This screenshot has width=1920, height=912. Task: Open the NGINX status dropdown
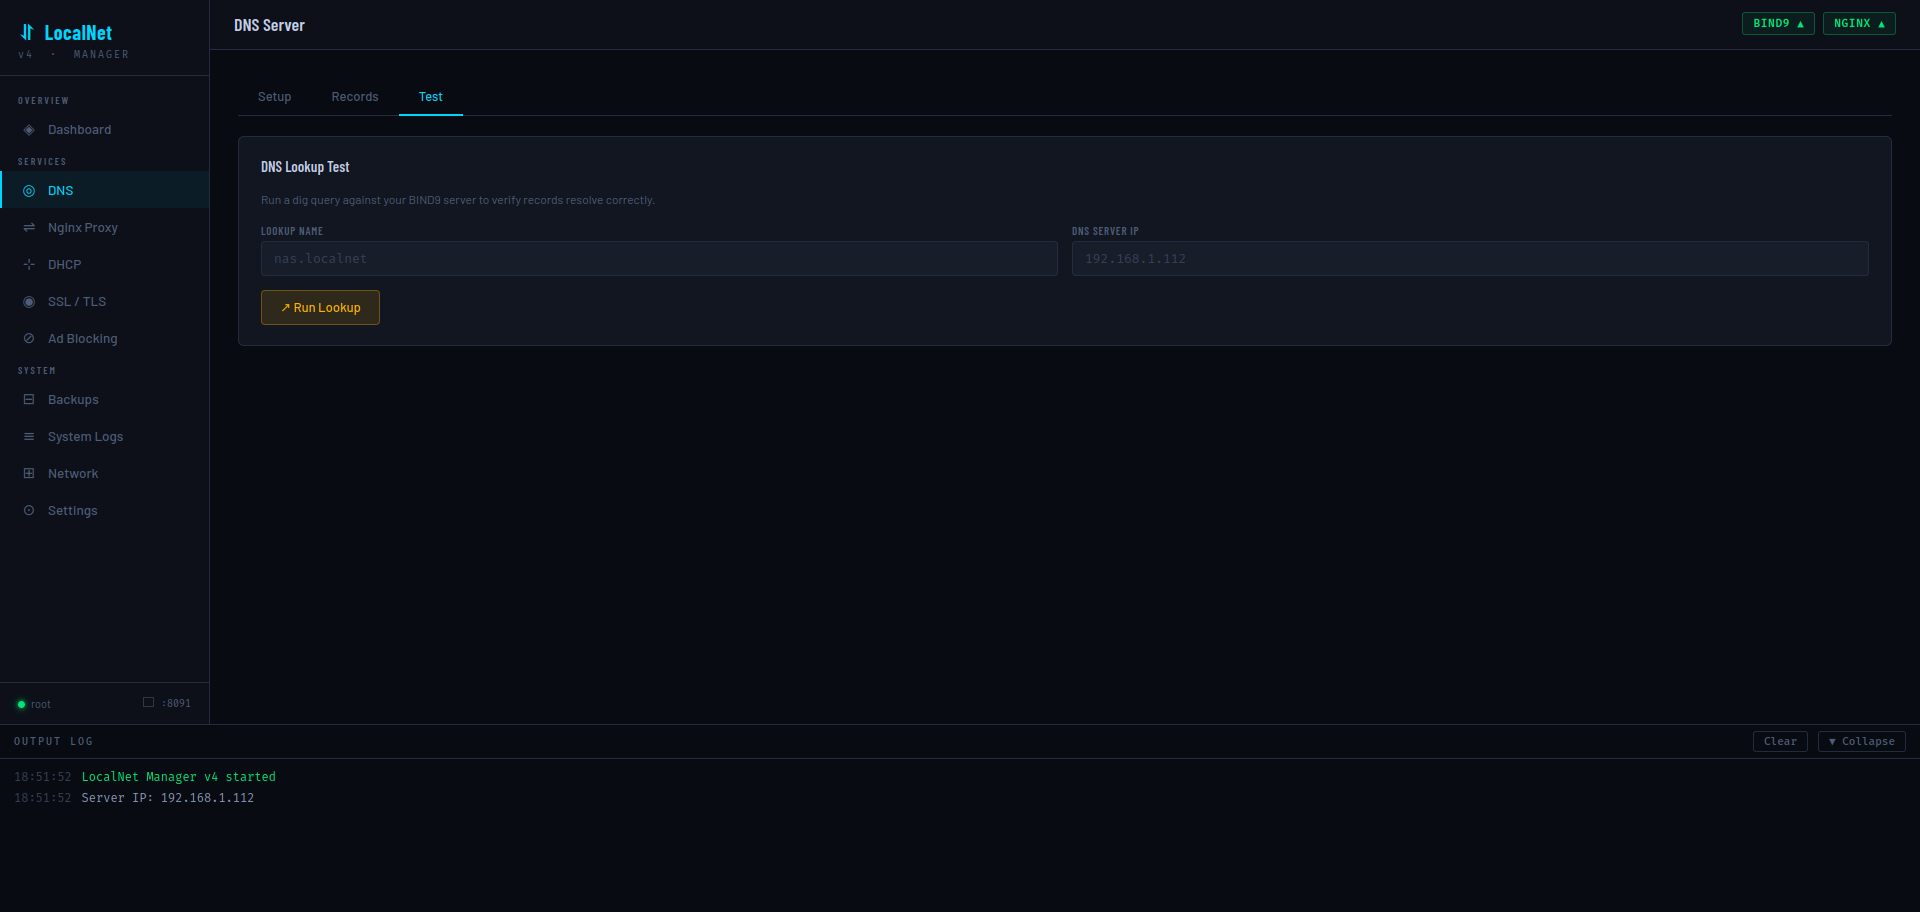click(1859, 24)
